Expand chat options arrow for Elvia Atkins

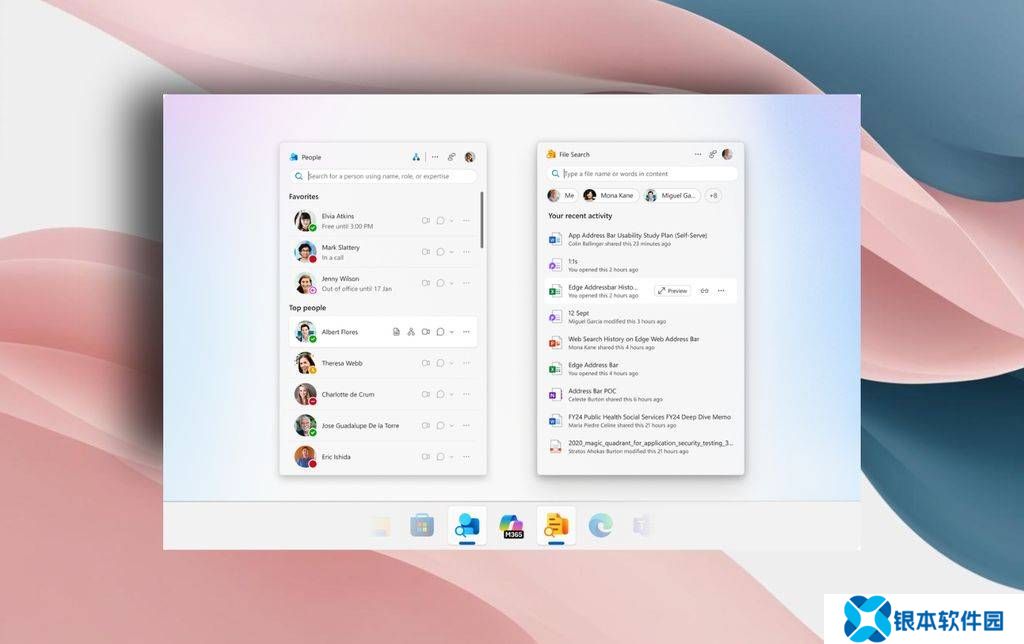pyautogui.click(x=451, y=221)
